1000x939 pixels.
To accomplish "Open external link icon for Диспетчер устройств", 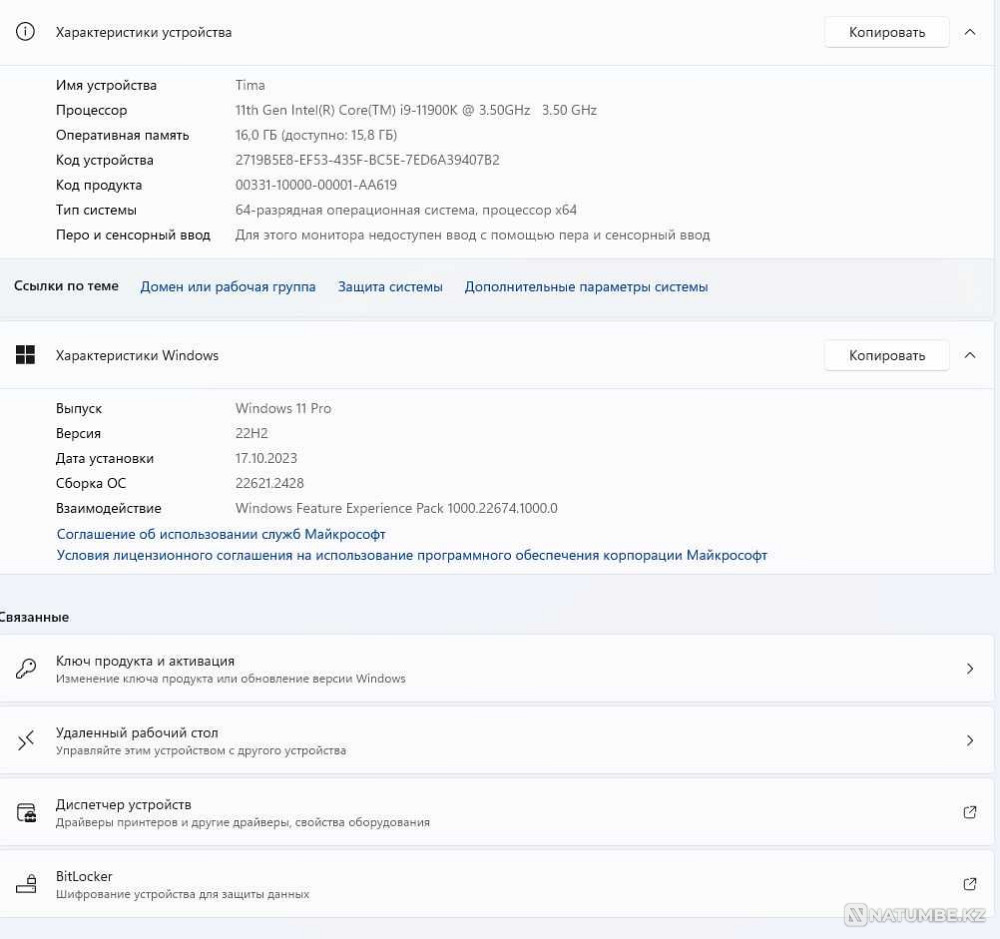I will click(x=969, y=812).
